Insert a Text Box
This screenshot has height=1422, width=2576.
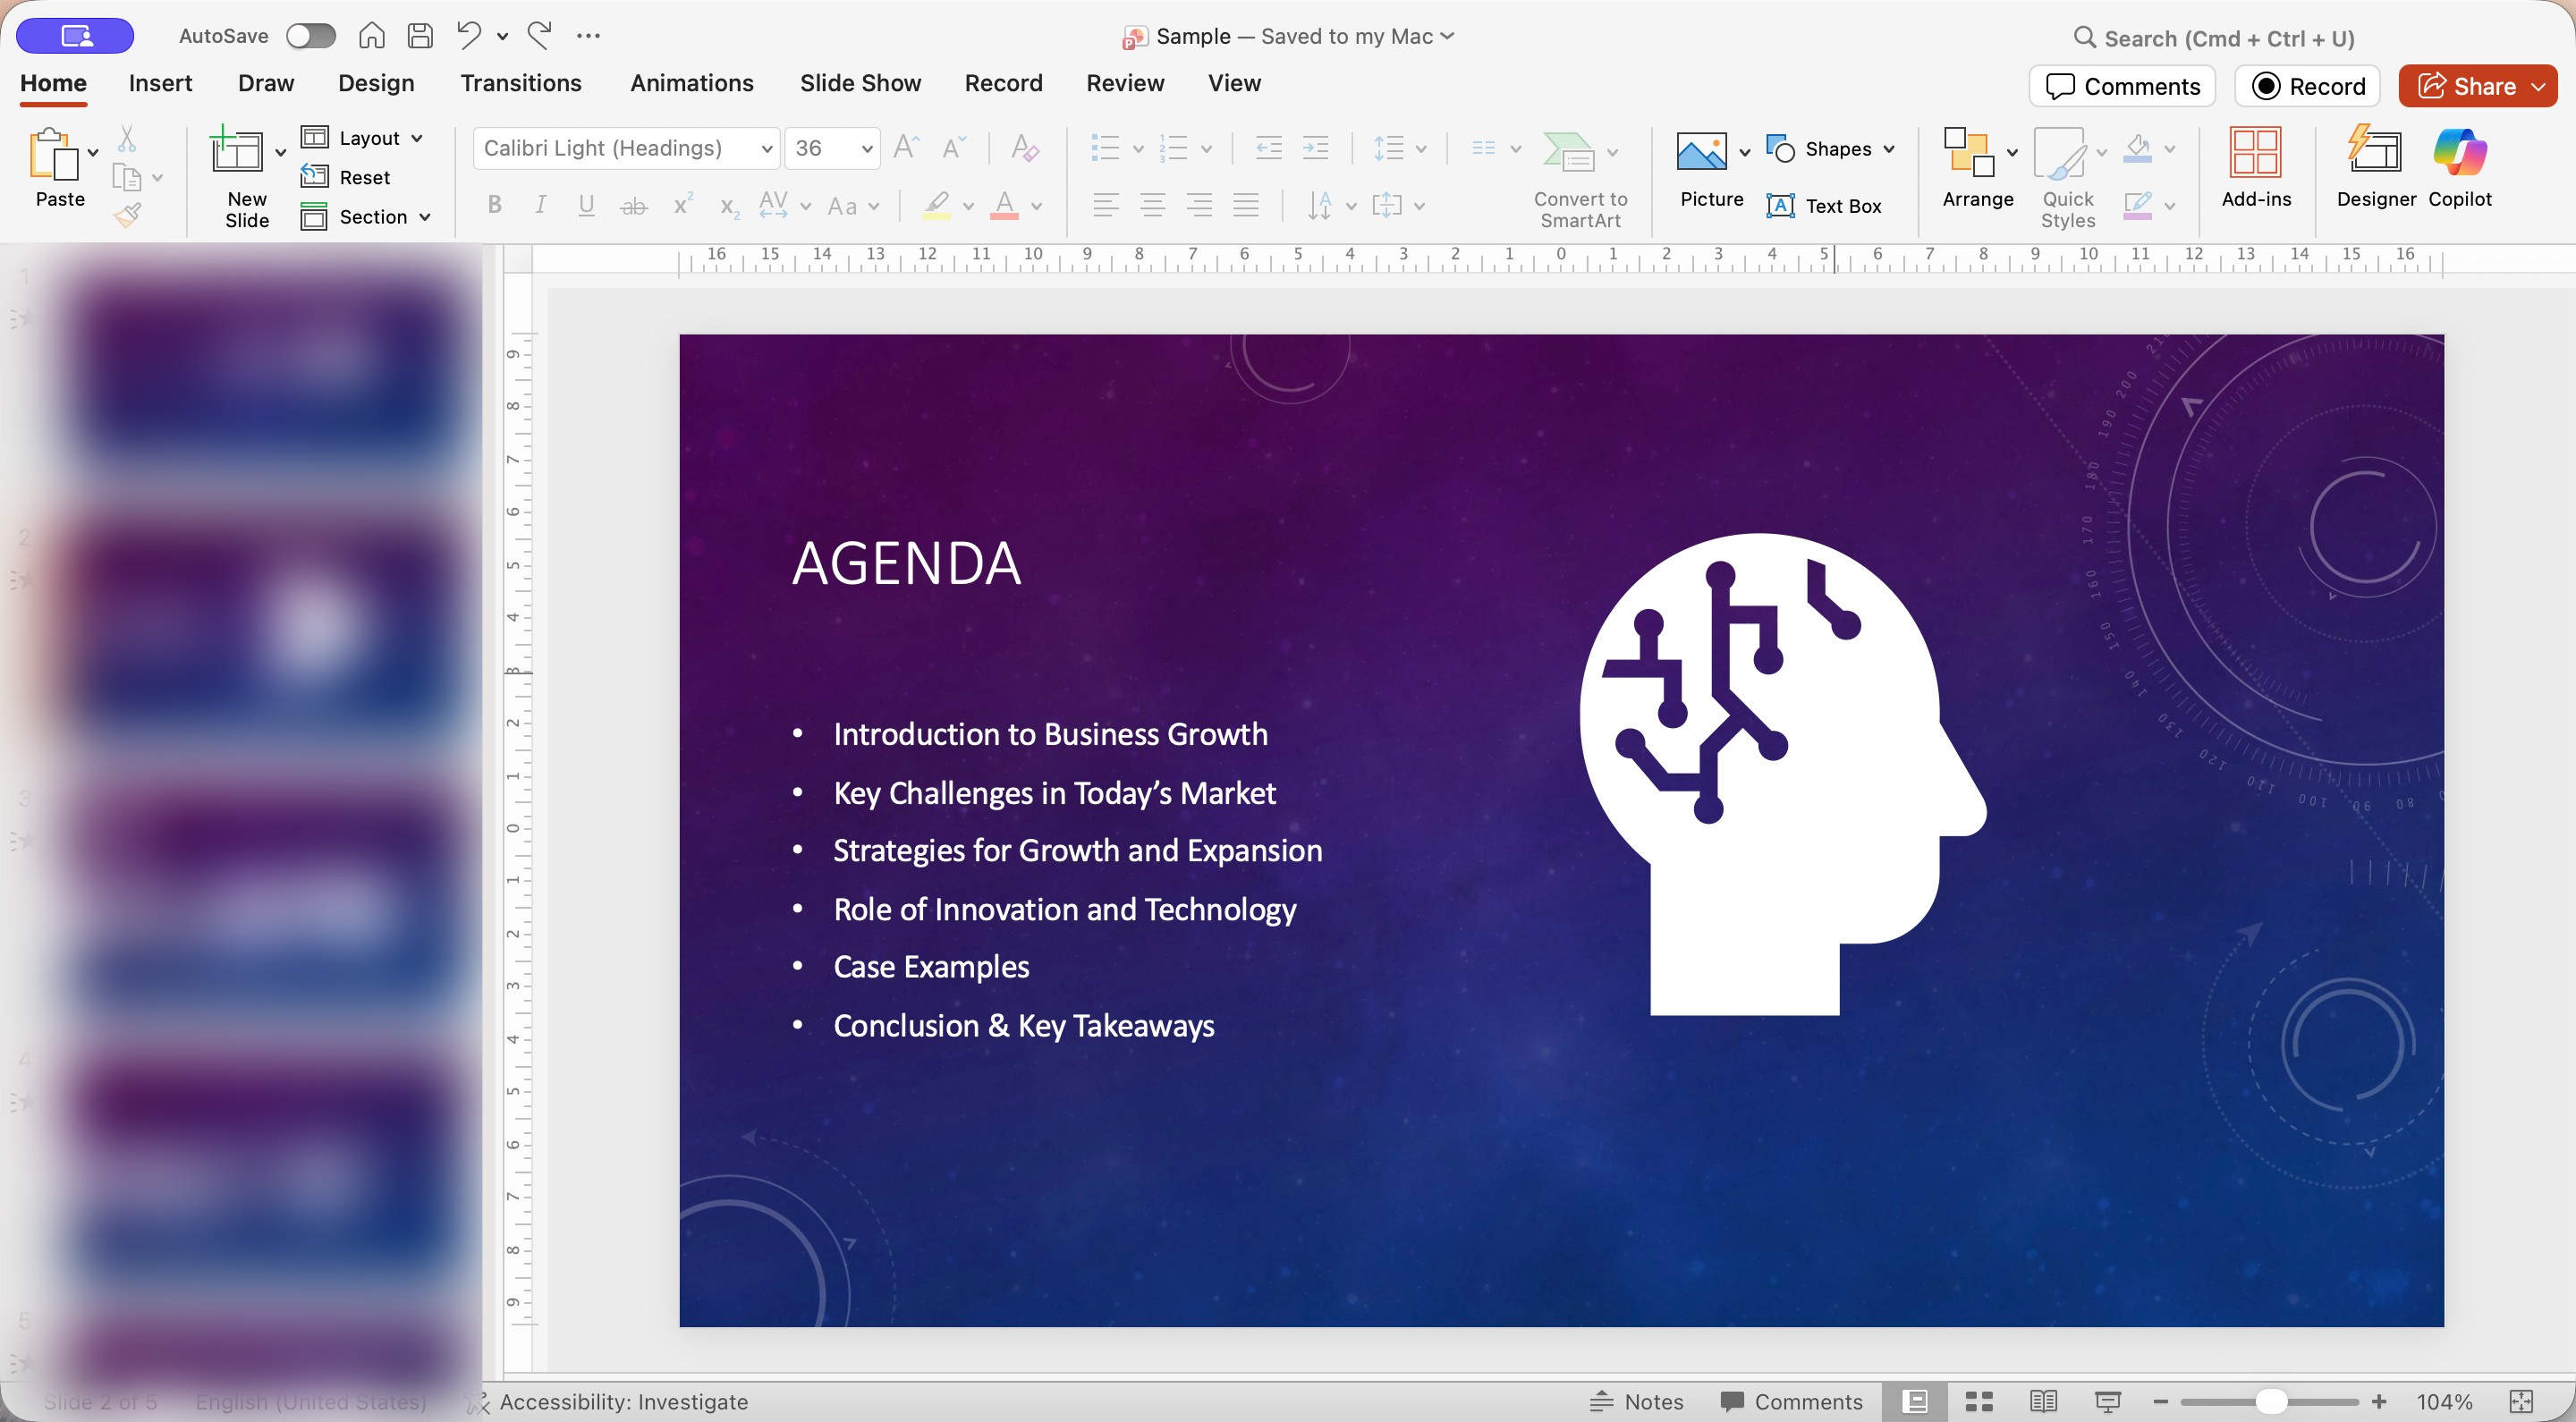(1825, 206)
